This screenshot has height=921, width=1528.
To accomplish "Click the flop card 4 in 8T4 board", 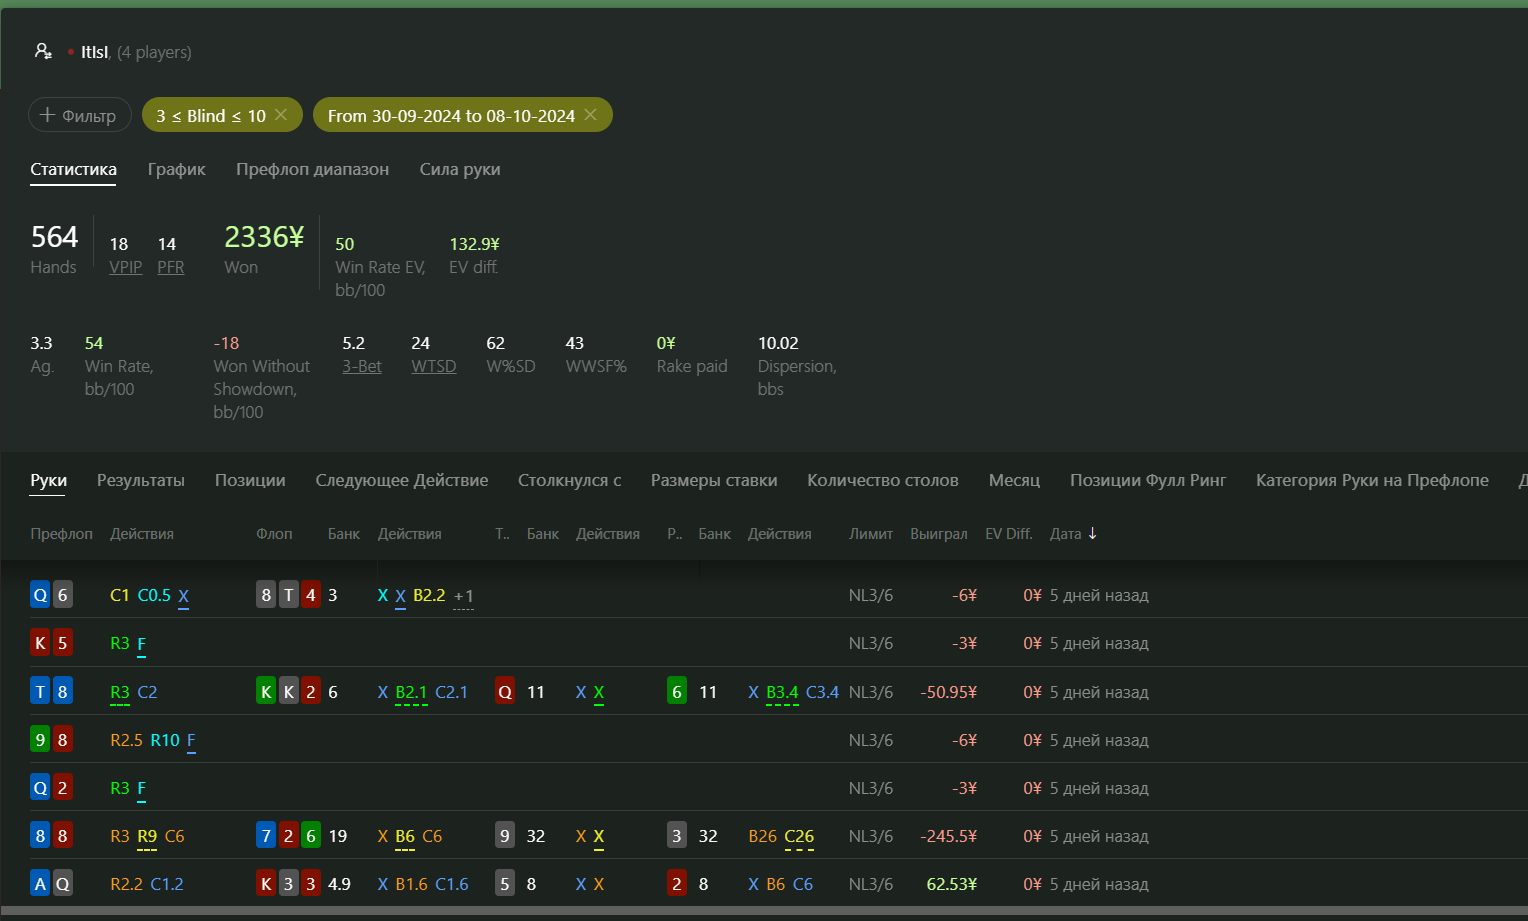I will tap(311, 595).
